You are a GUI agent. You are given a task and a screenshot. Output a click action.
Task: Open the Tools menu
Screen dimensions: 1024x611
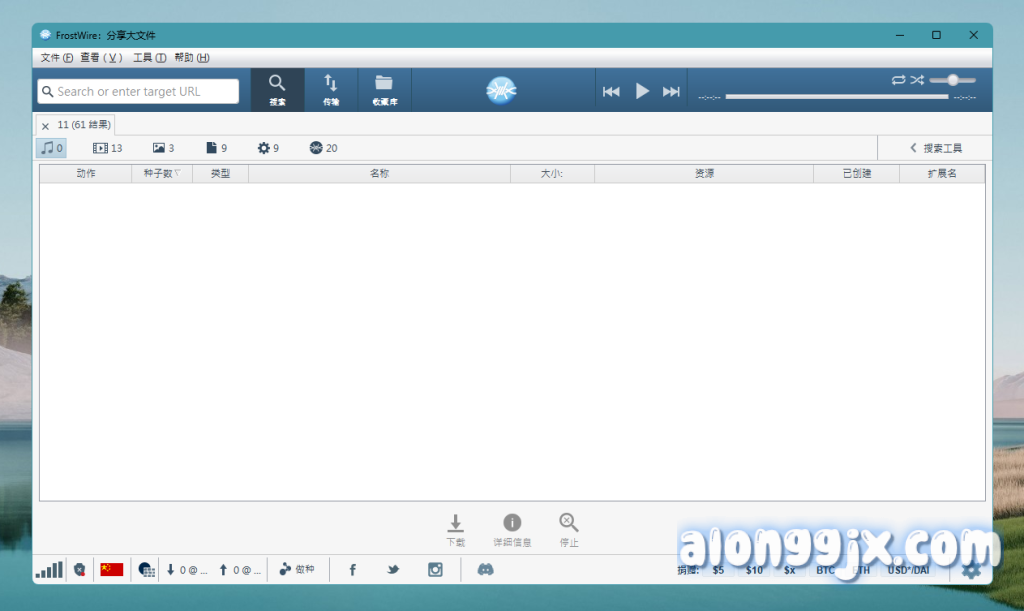[x=149, y=58]
